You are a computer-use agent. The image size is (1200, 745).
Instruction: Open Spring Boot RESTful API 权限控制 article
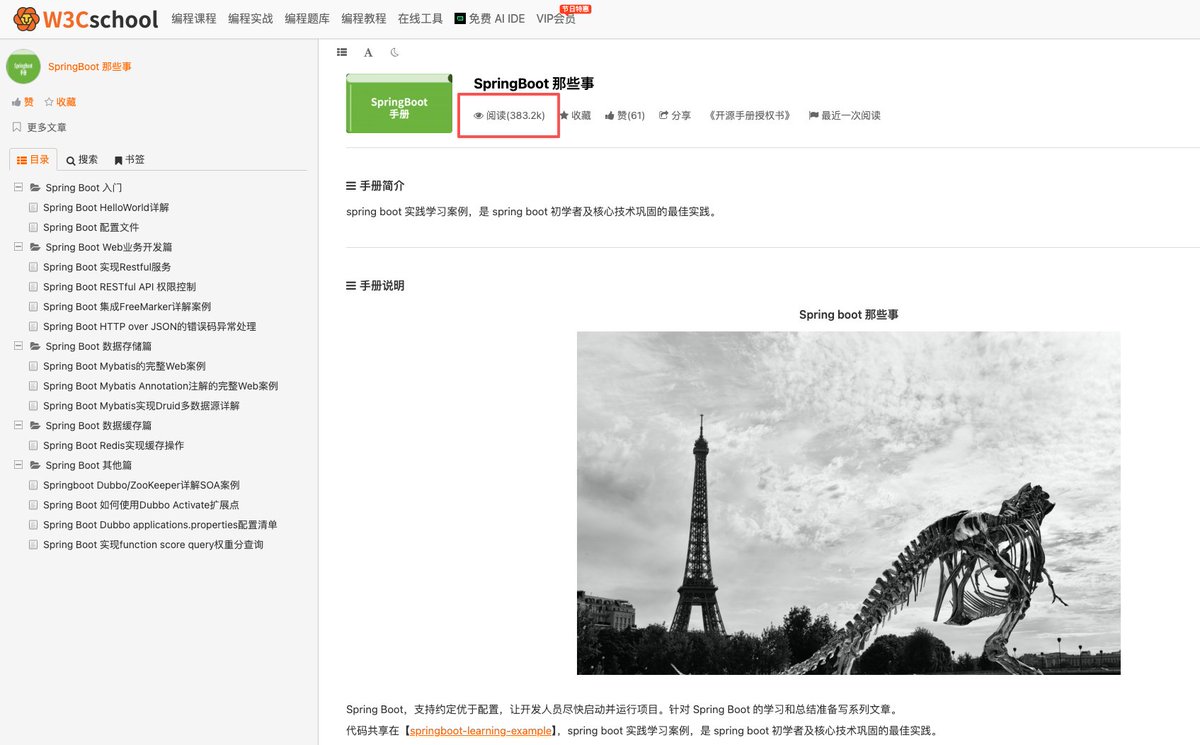(x=119, y=287)
